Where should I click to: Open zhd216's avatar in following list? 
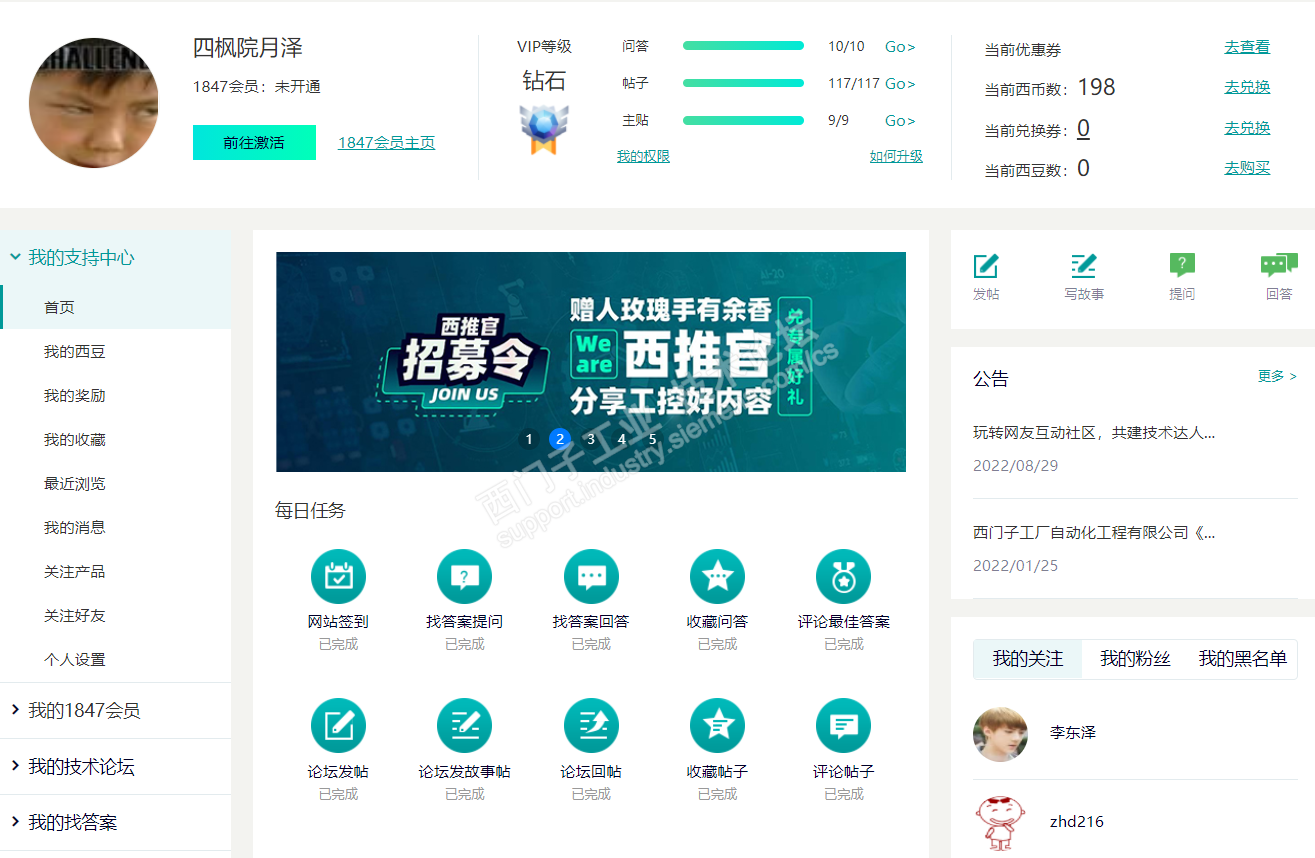pos(1000,823)
